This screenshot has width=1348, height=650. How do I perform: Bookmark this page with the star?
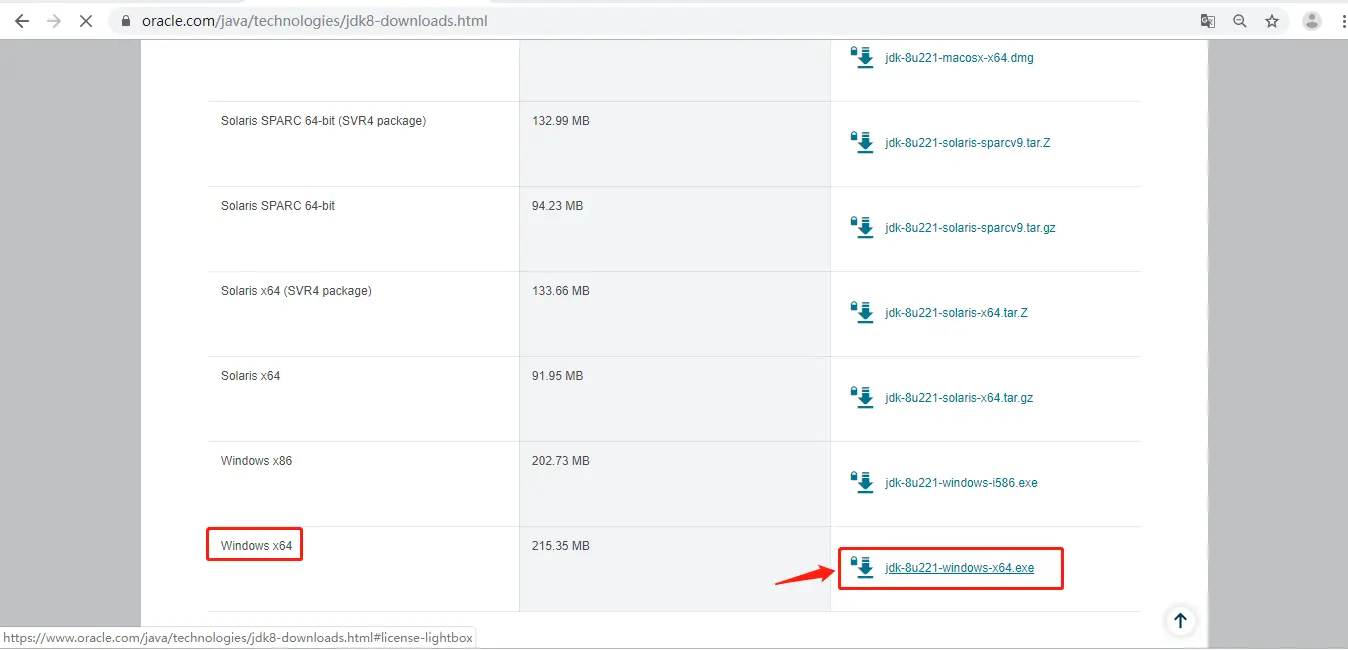click(1272, 20)
